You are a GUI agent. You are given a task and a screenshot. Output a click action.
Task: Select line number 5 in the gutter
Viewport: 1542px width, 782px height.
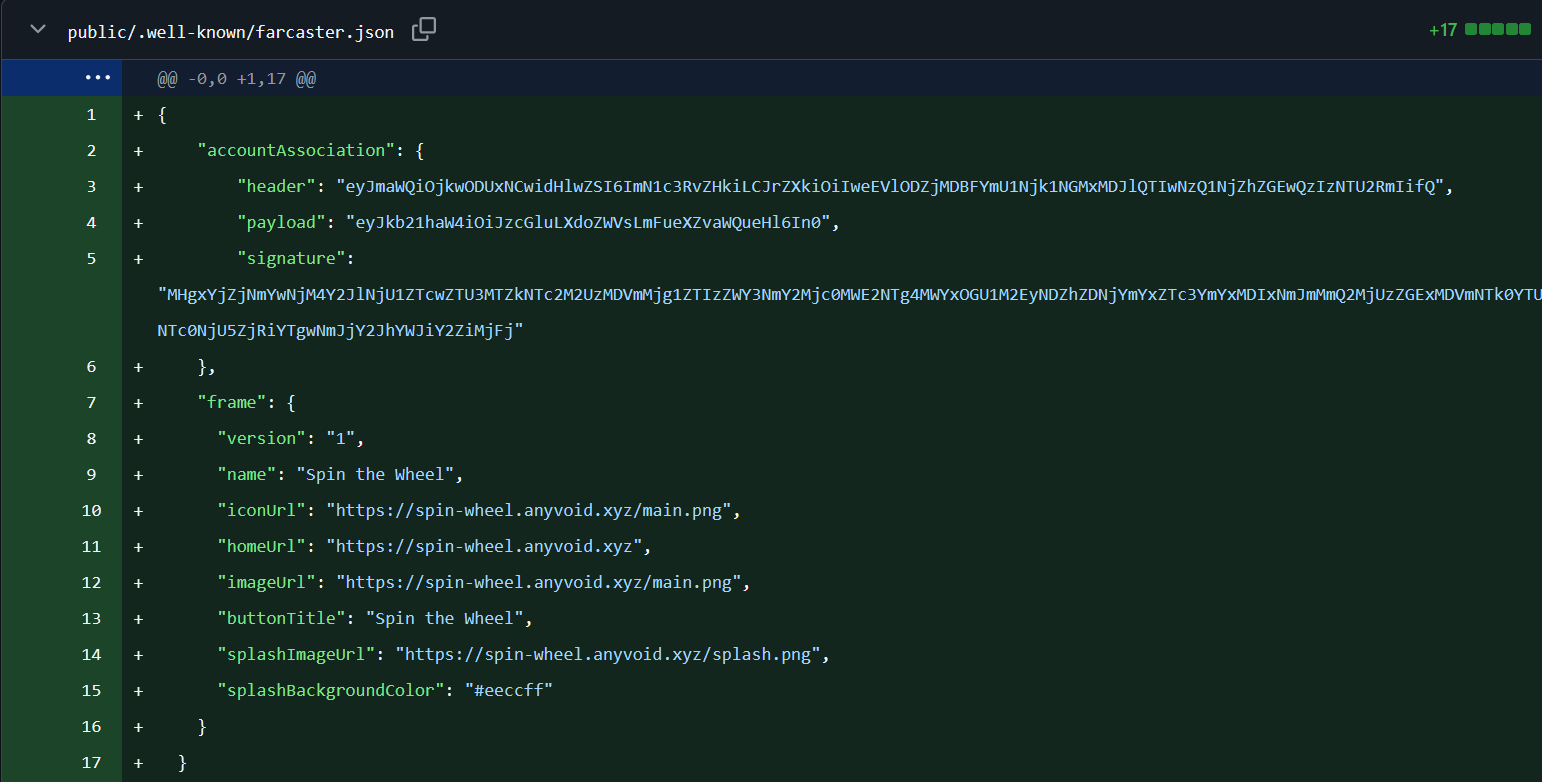point(91,257)
